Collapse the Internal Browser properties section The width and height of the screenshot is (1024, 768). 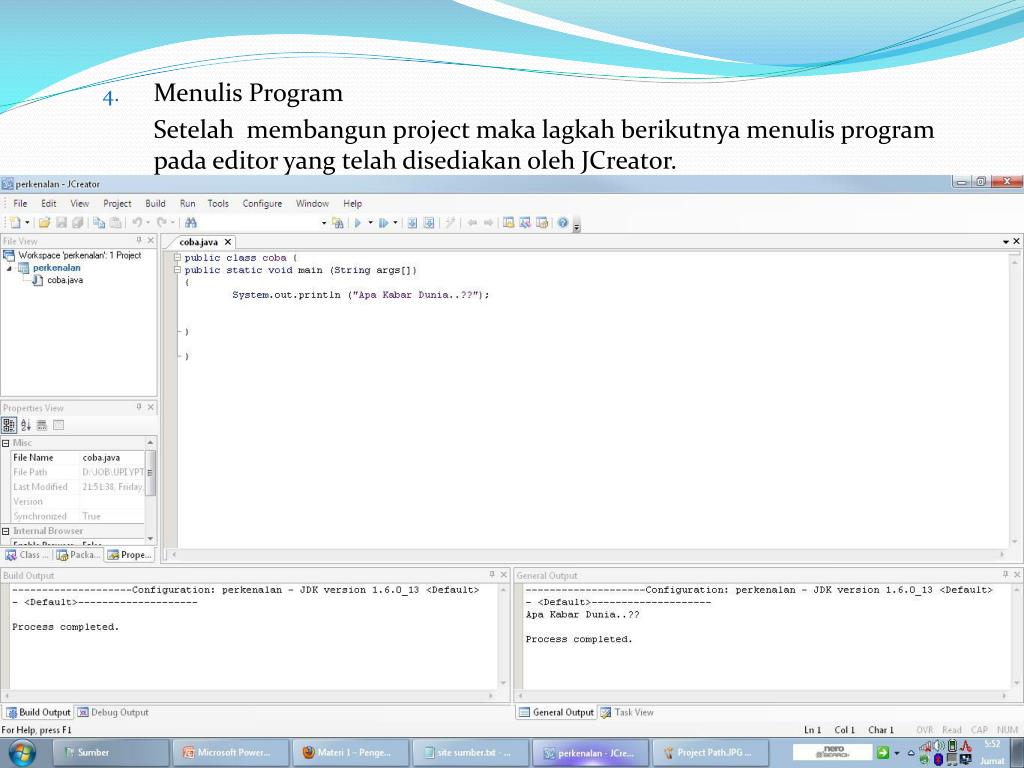(6, 532)
